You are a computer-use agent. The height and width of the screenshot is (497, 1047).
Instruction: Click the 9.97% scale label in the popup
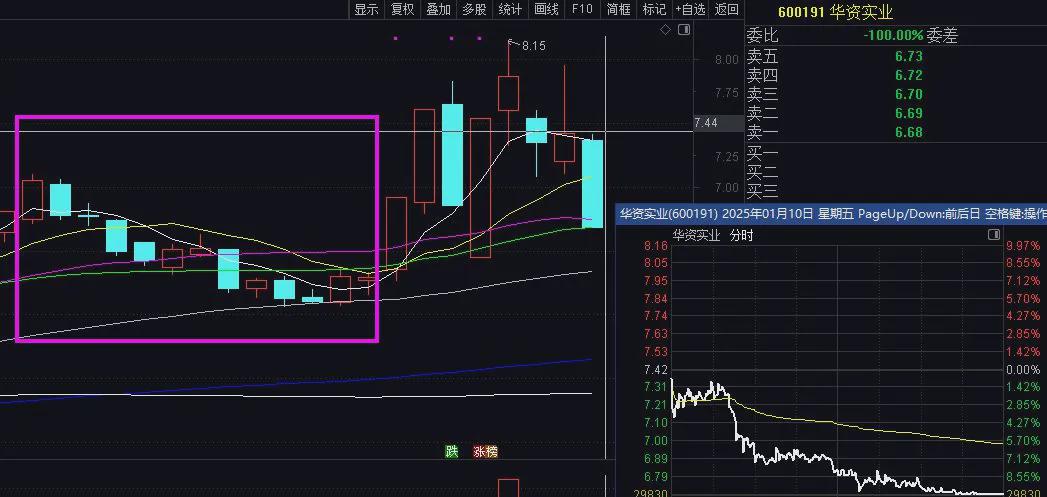(x=1024, y=246)
